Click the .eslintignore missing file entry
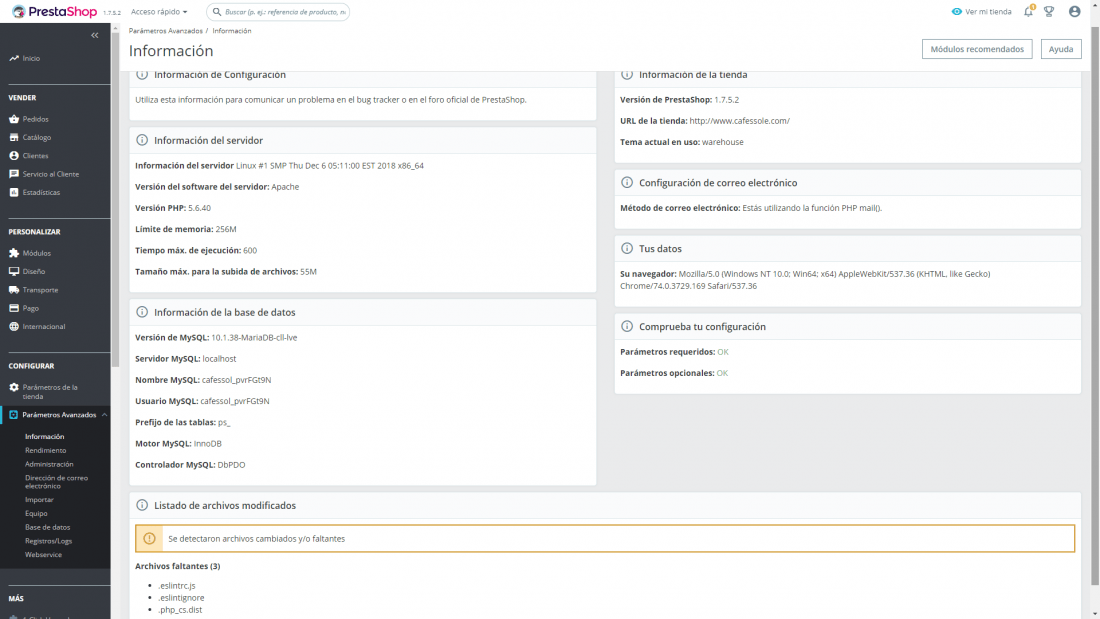The image size is (1100, 619). [x=181, y=598]
